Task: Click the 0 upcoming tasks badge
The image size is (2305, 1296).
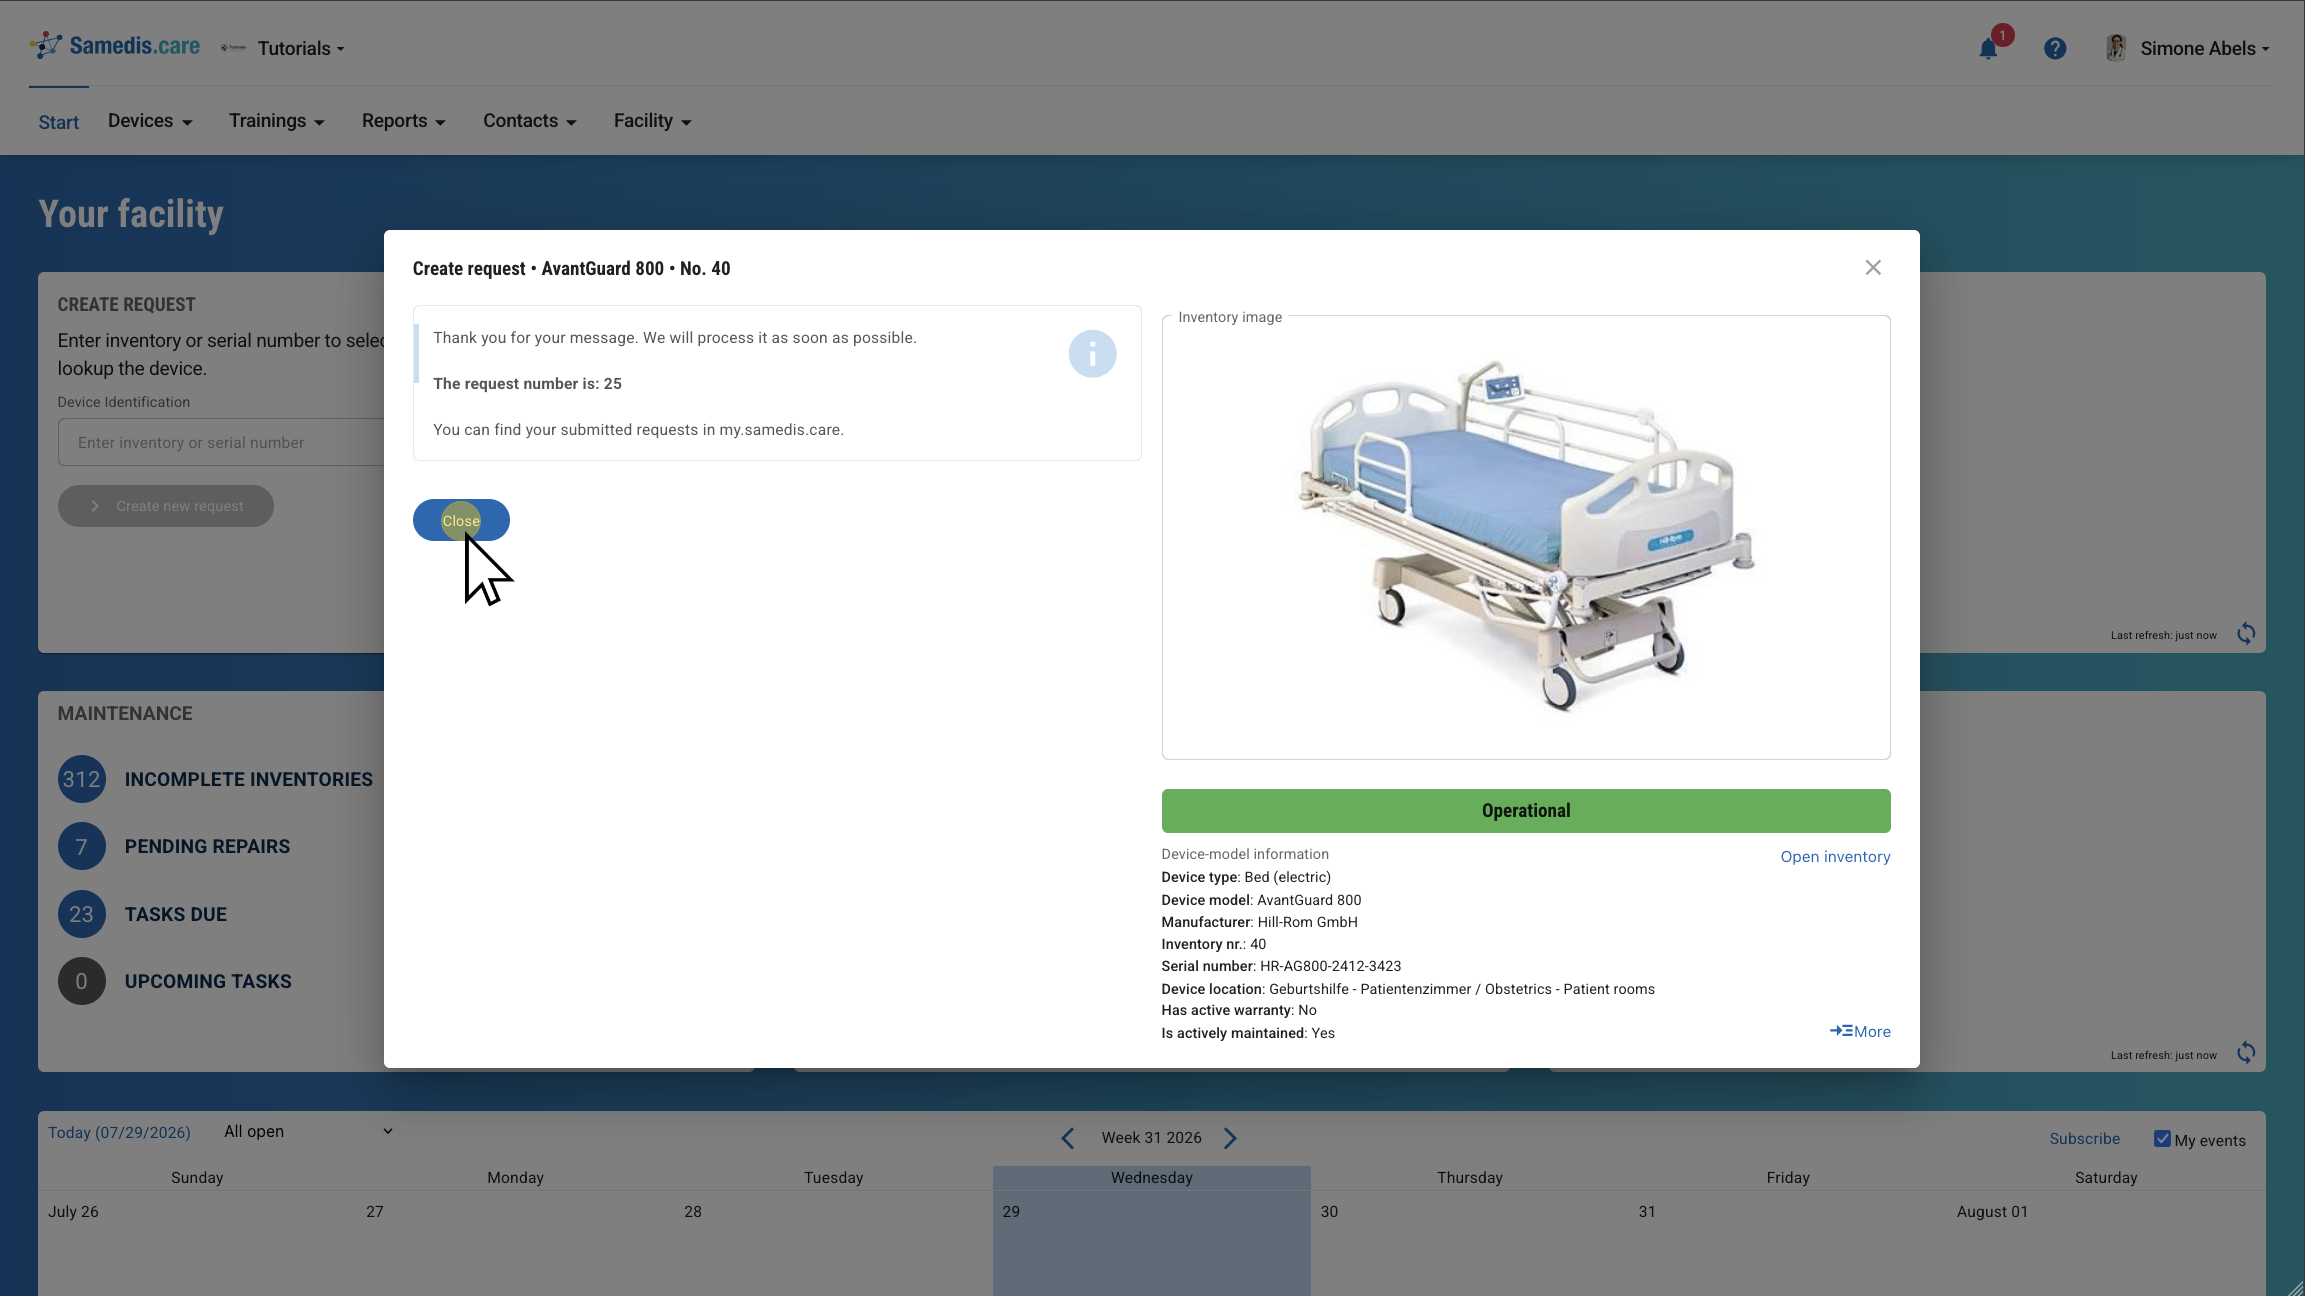Action: 82,981
